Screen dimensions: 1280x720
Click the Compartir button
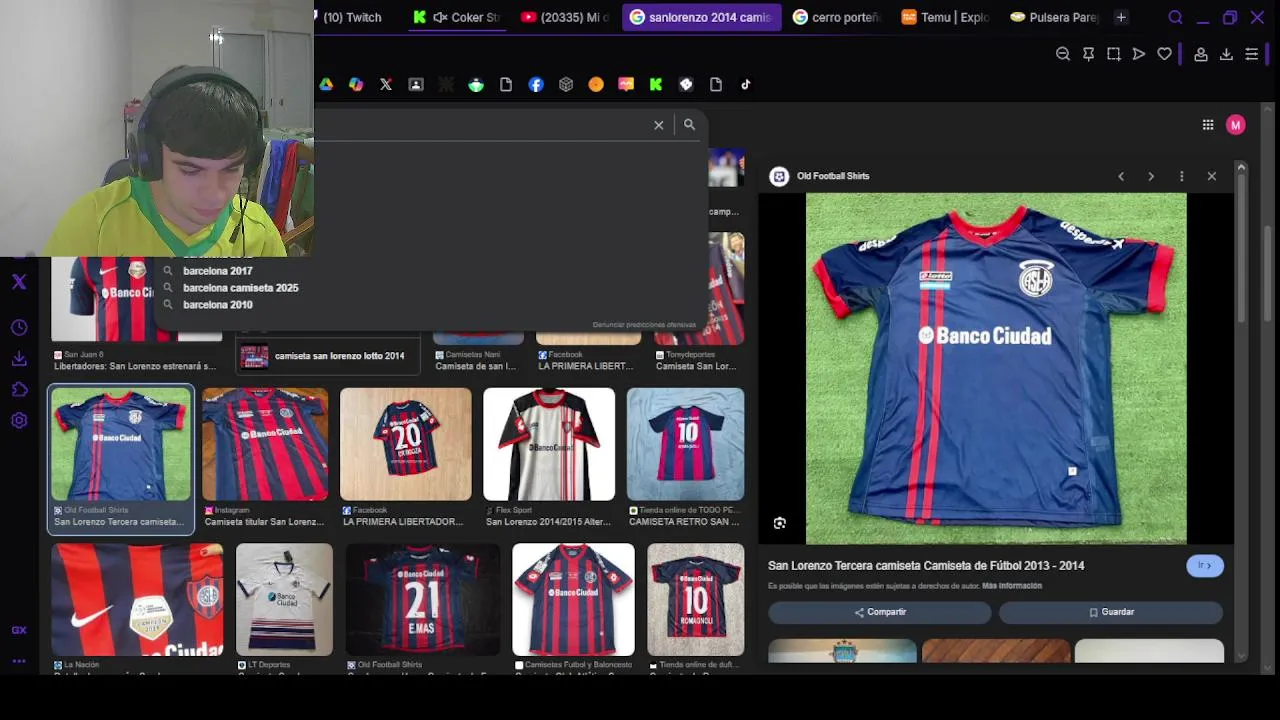pos(880,612)
